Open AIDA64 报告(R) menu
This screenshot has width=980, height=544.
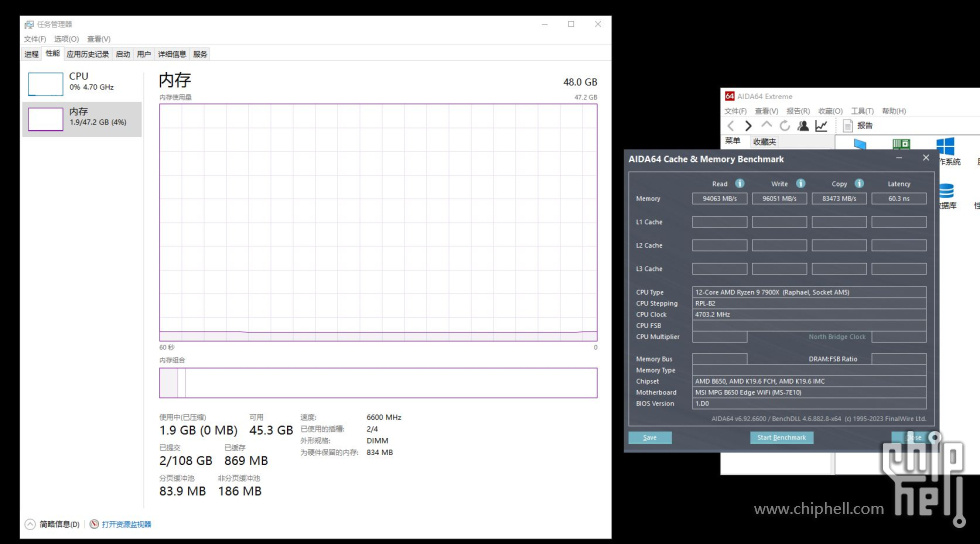point(798,111)
